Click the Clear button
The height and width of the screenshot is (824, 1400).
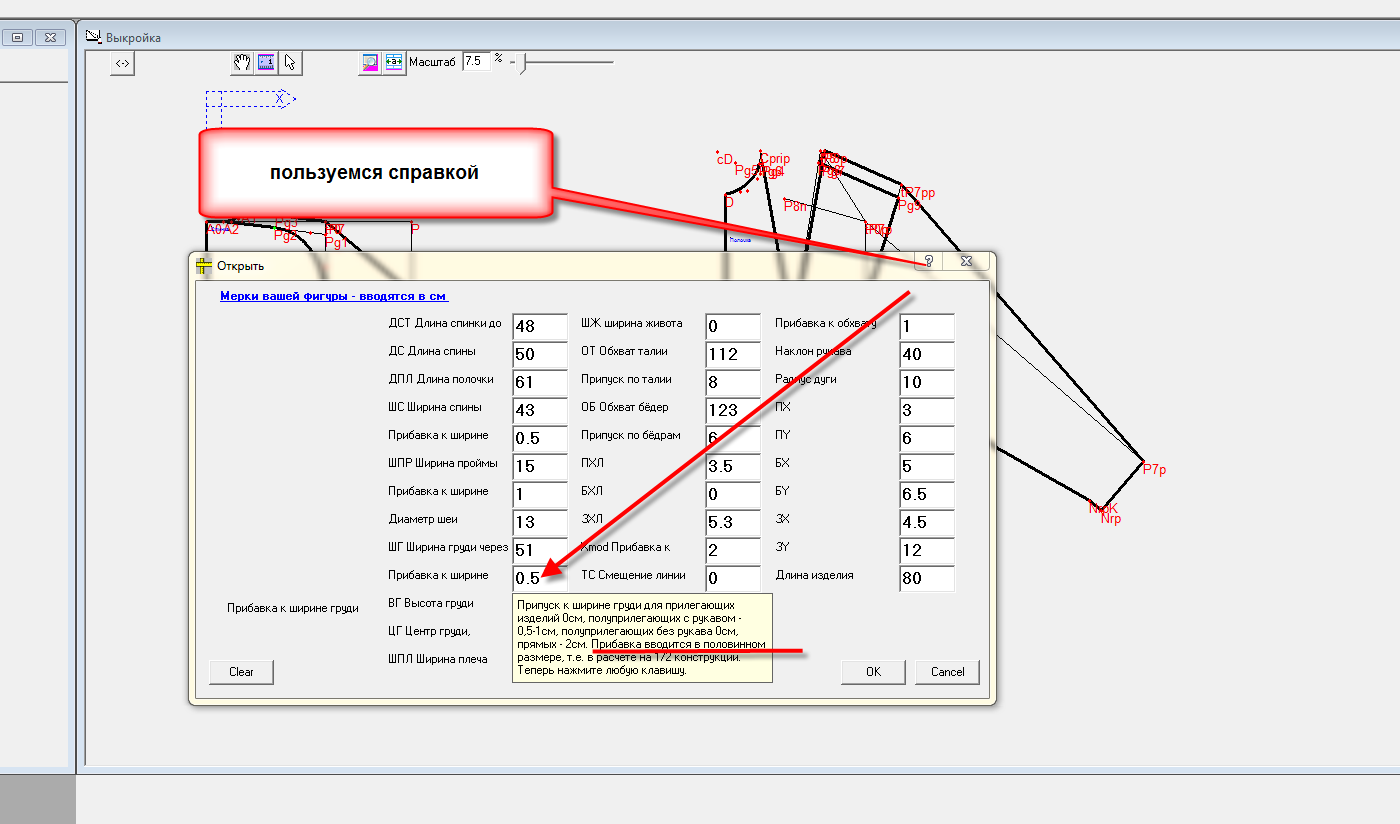pyautogui.click(x=241, y=672)
